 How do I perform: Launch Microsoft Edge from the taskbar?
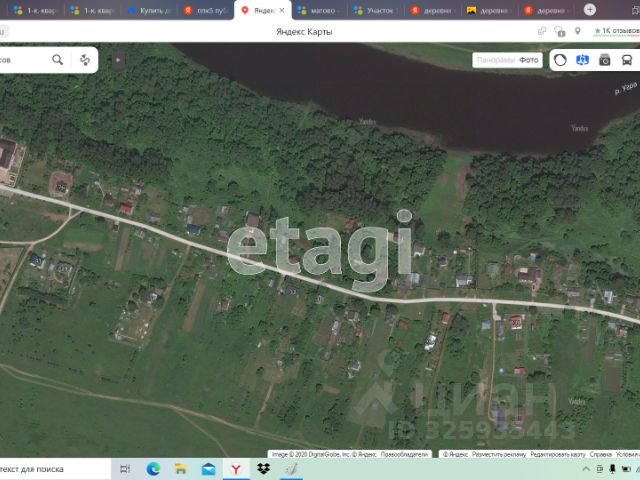(x=153, y=469)
